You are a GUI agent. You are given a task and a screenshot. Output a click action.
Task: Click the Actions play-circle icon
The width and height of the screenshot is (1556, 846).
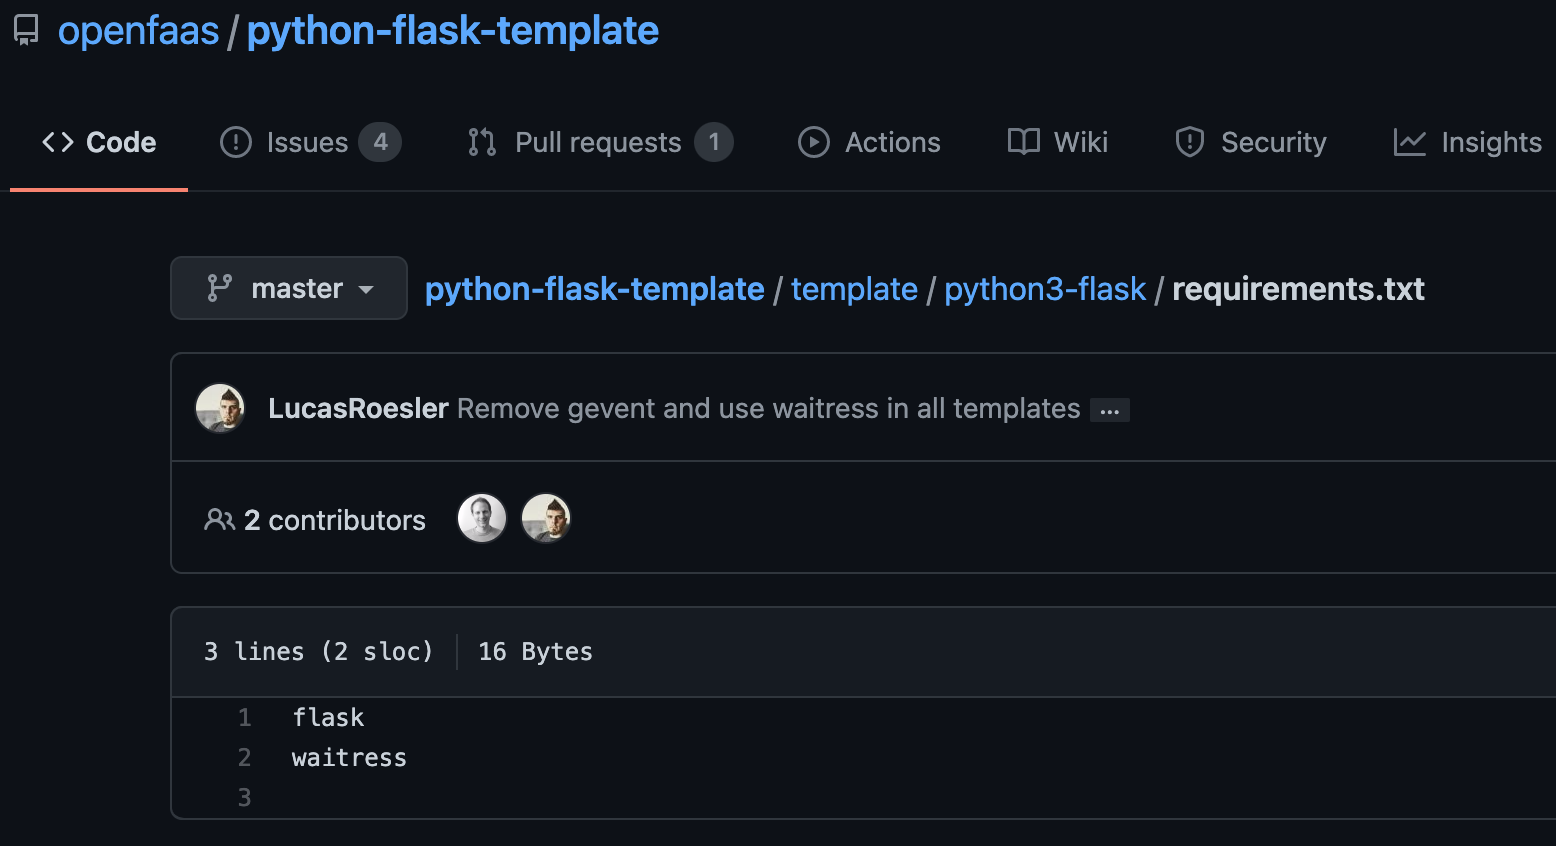[814, 143]
